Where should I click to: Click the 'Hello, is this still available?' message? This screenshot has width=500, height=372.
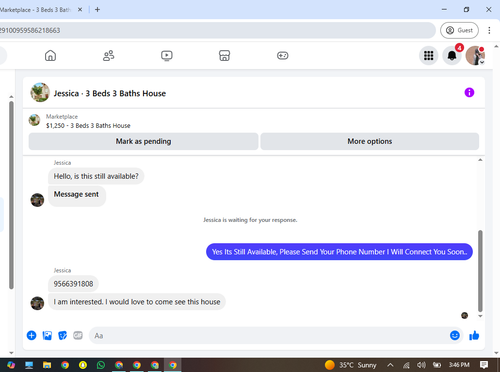(96, 176)
